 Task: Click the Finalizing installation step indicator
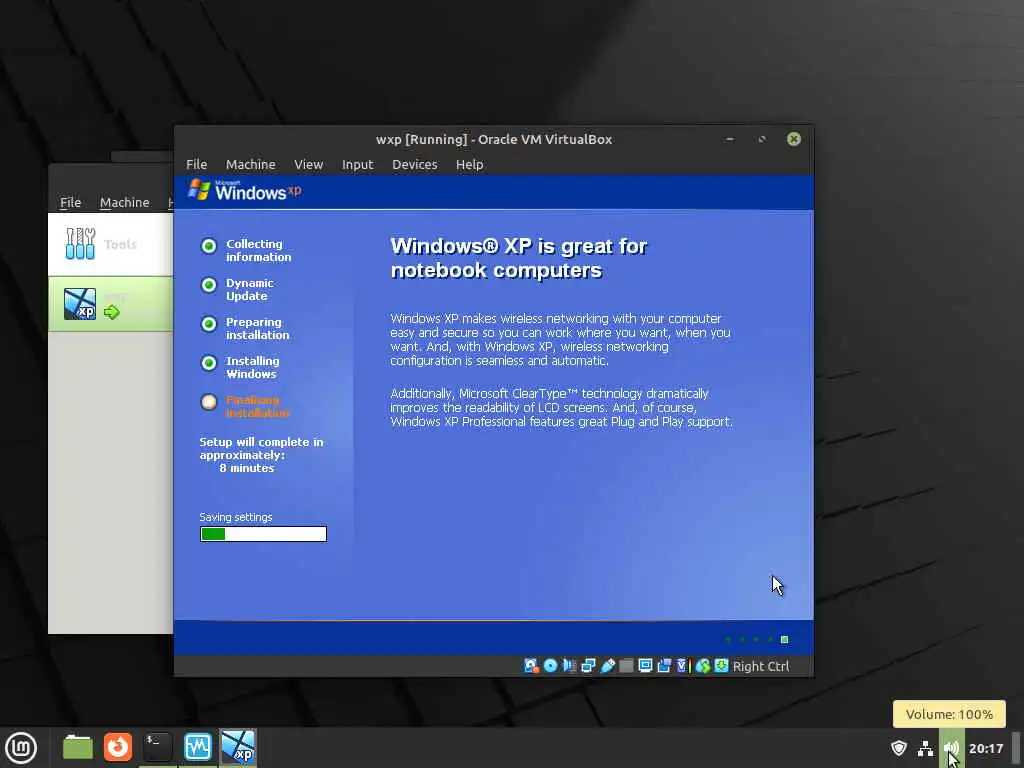208,402
